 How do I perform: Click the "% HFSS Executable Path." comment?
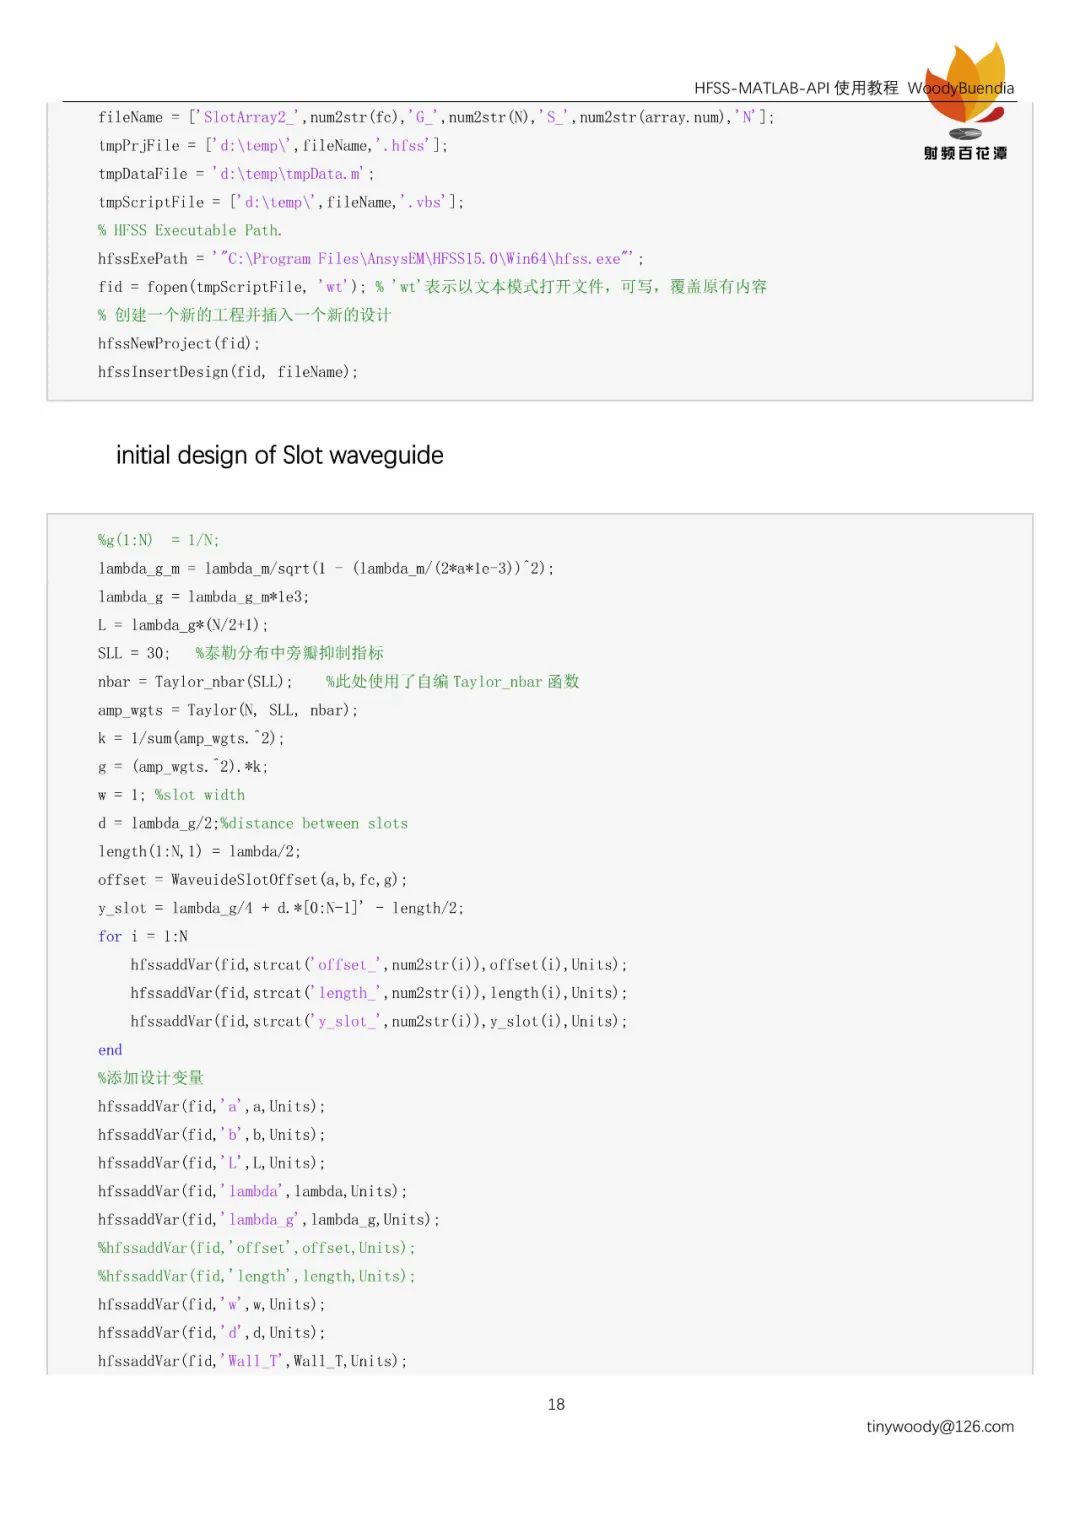point(190,230)
